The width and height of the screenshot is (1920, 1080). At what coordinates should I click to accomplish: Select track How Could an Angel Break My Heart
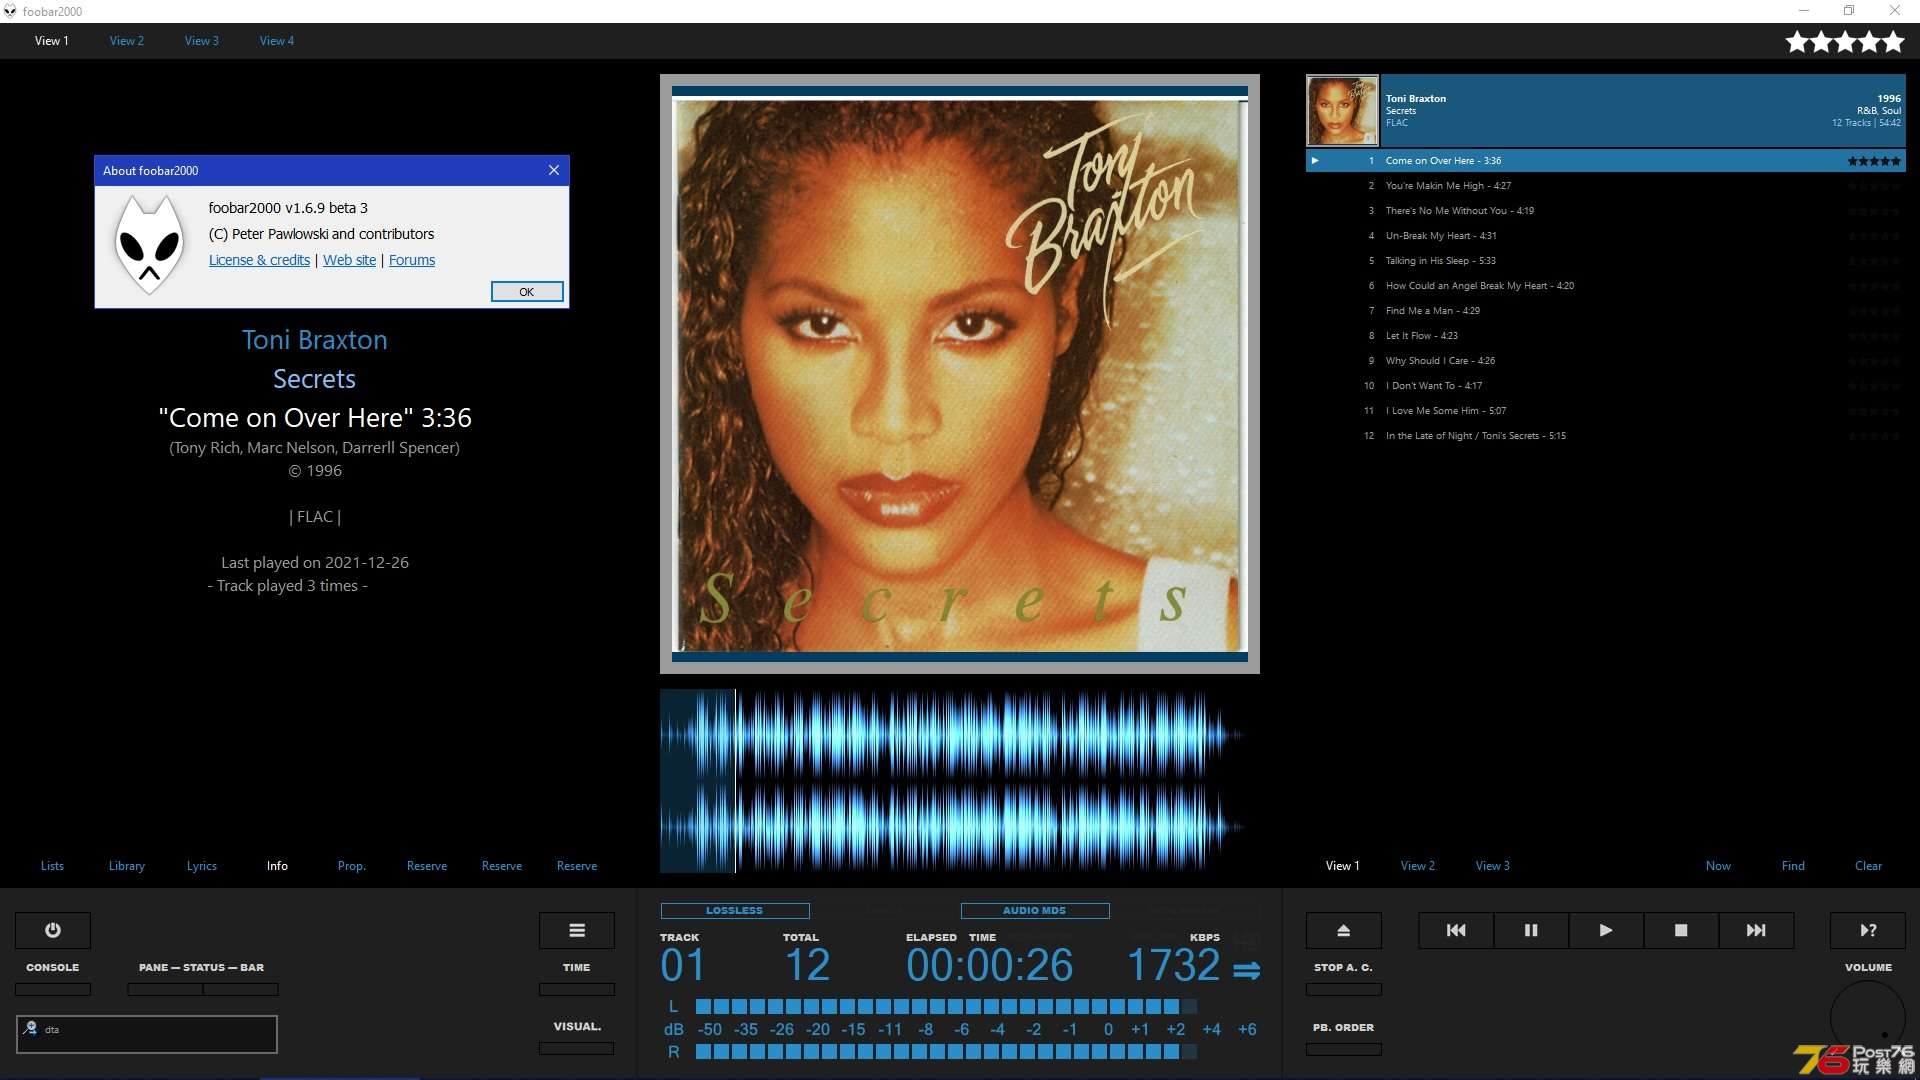pos(1605,286)
